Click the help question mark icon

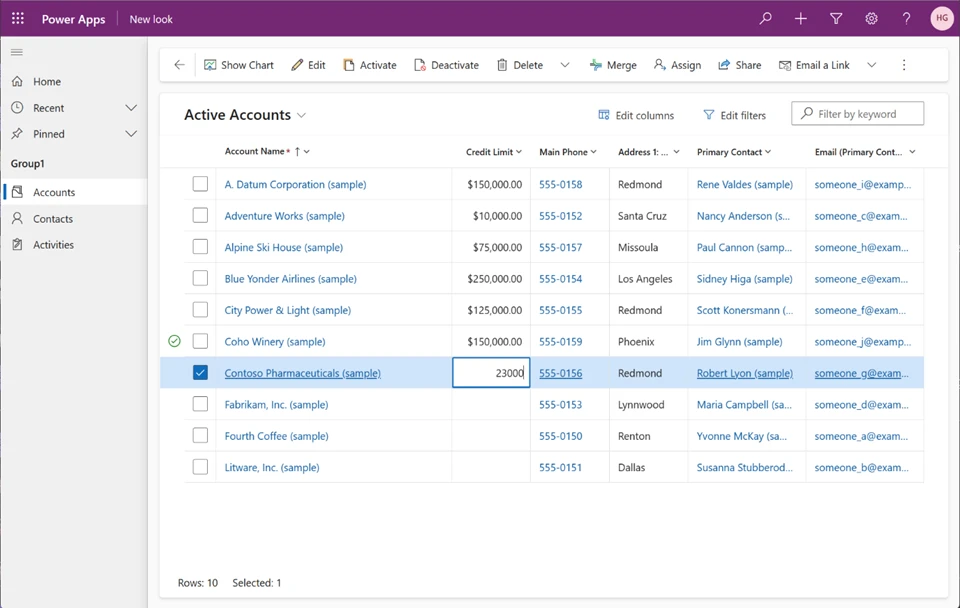tap(906, 19)
